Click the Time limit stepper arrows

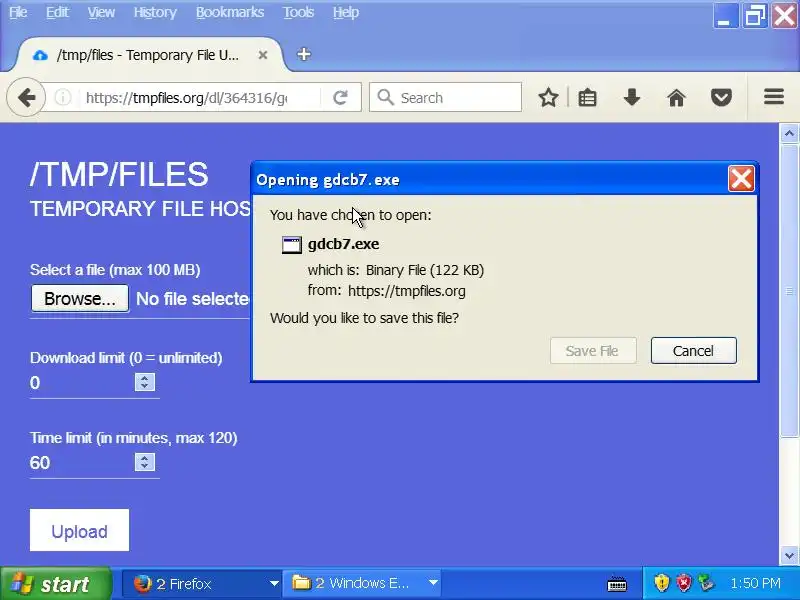pyautogui.click(x=145, y=462)
